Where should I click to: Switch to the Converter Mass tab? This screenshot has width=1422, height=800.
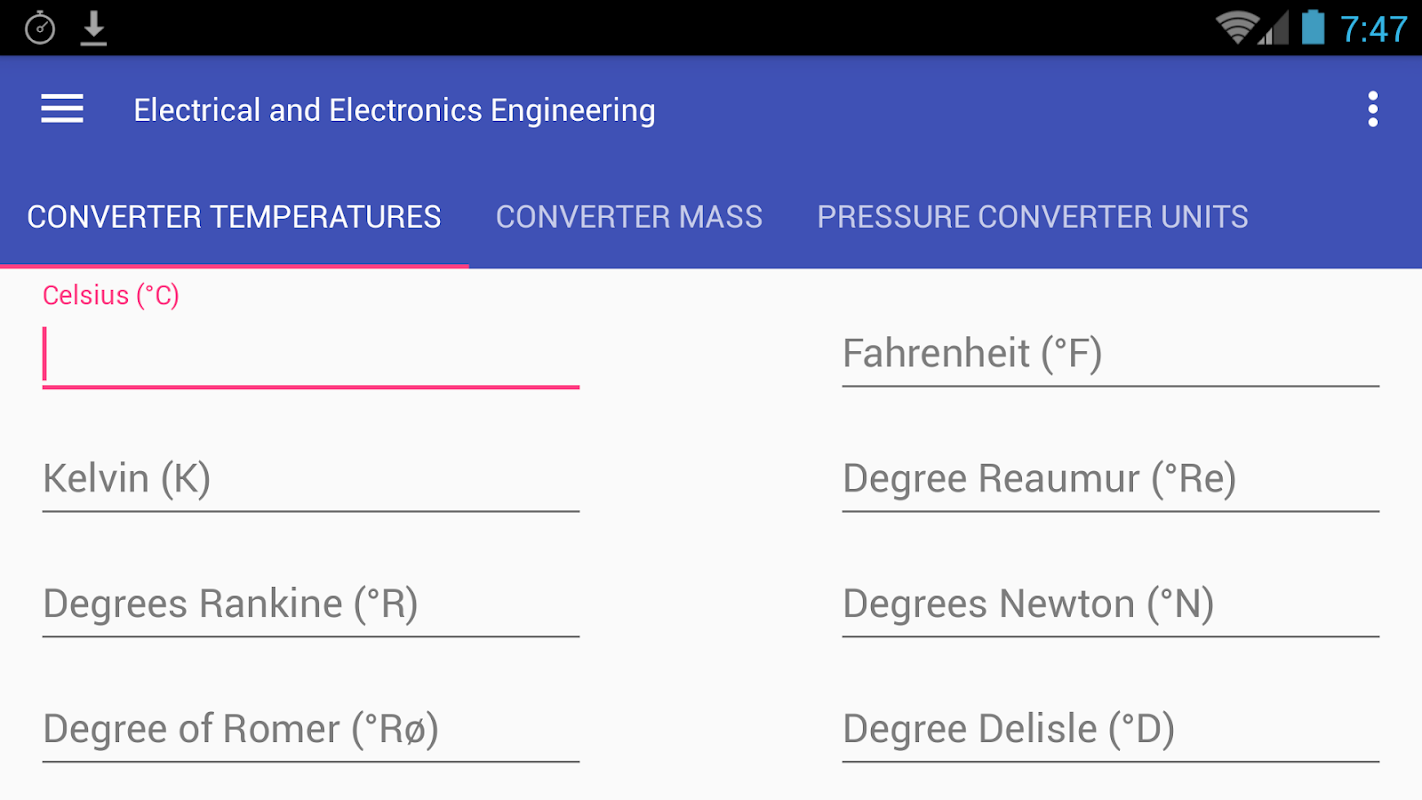pyautogui.click(x=629, y=217)
